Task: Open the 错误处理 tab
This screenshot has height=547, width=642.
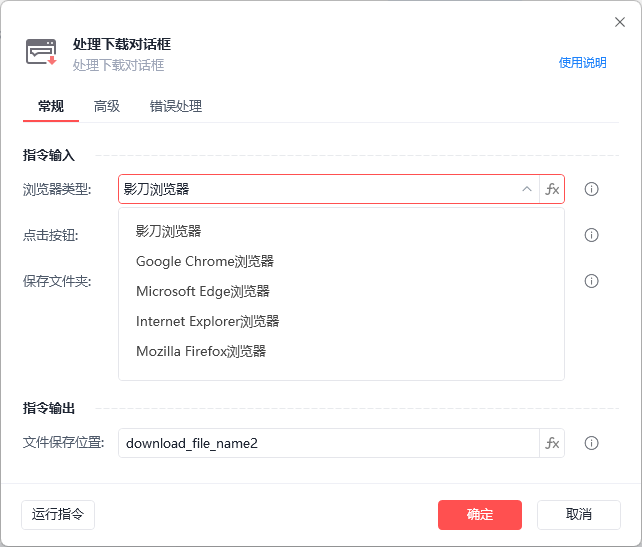Action: click(x=176, y=106)
